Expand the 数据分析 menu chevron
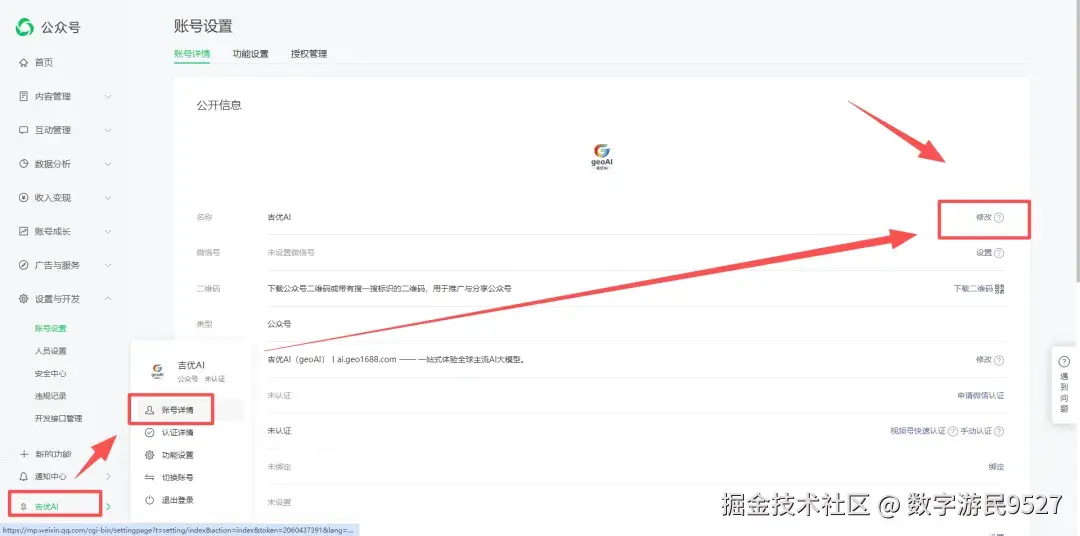The width and height of the screenshot is (1080, 536). point(108,164)
